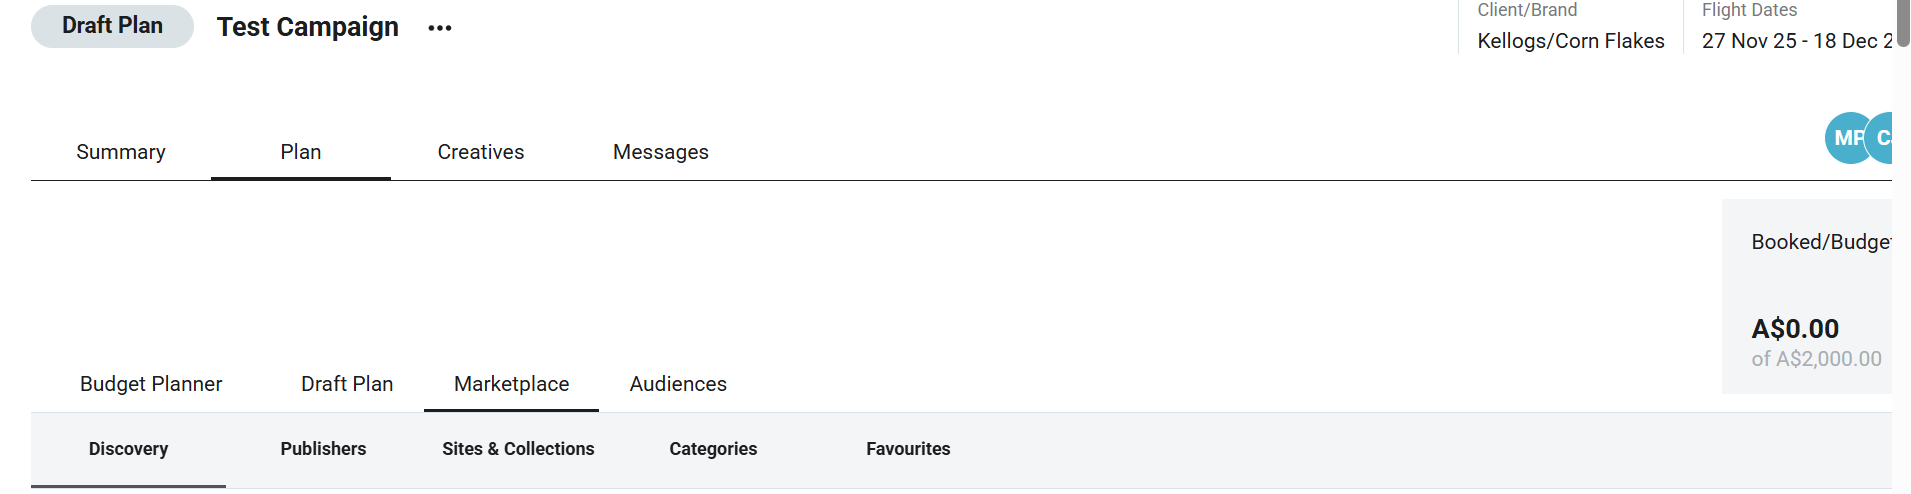This screenshot has height=494, width=1911.
Task: Open Sites & Collections tab
Action: point(518,449)
